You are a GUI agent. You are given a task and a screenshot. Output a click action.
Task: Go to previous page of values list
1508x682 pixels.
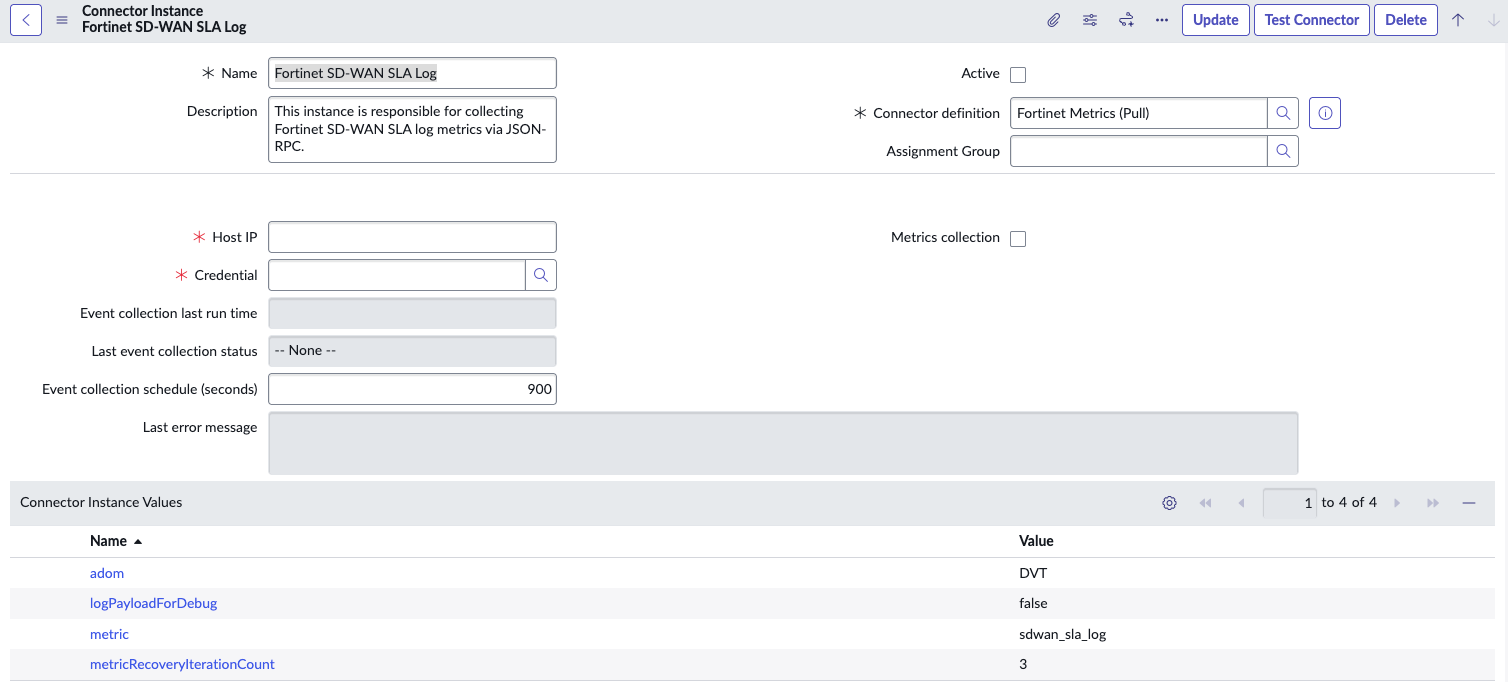point(1241,503)
